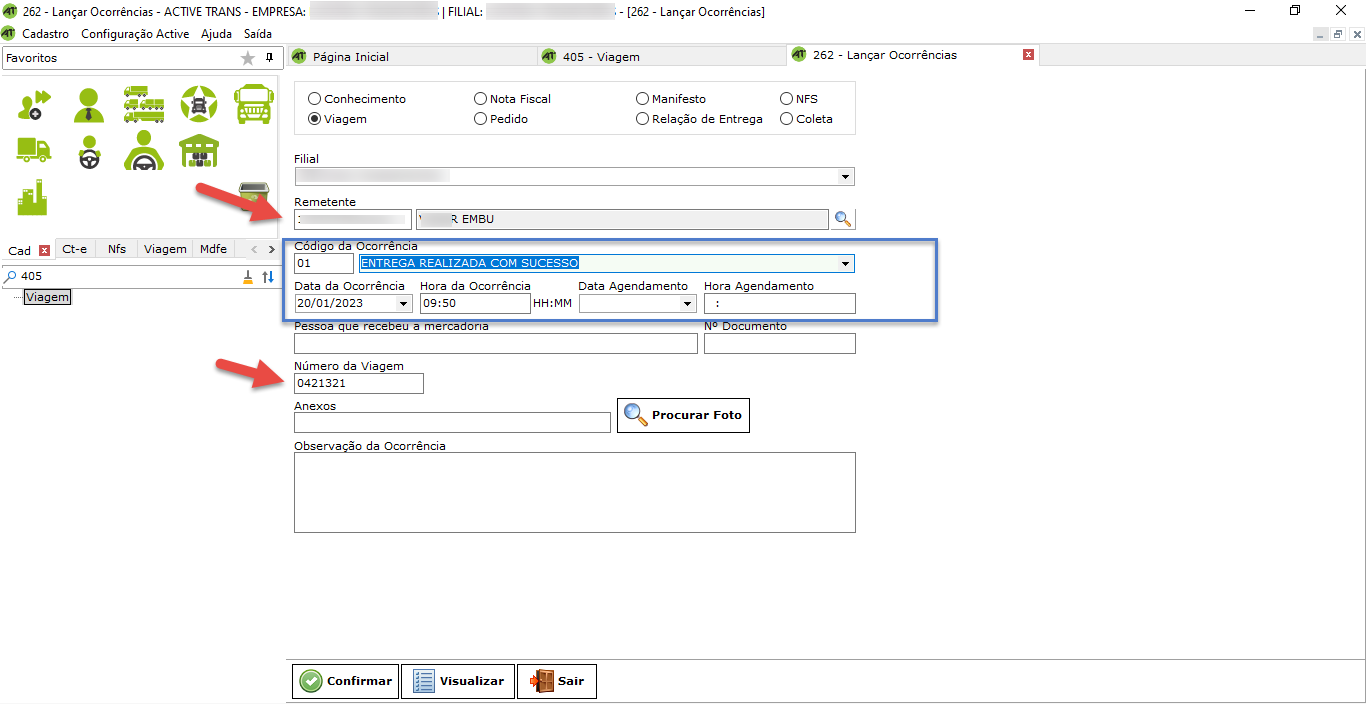Click the recycle bin icon in favorites panel
Viewport: 1366px width, 704px height.
255,196
